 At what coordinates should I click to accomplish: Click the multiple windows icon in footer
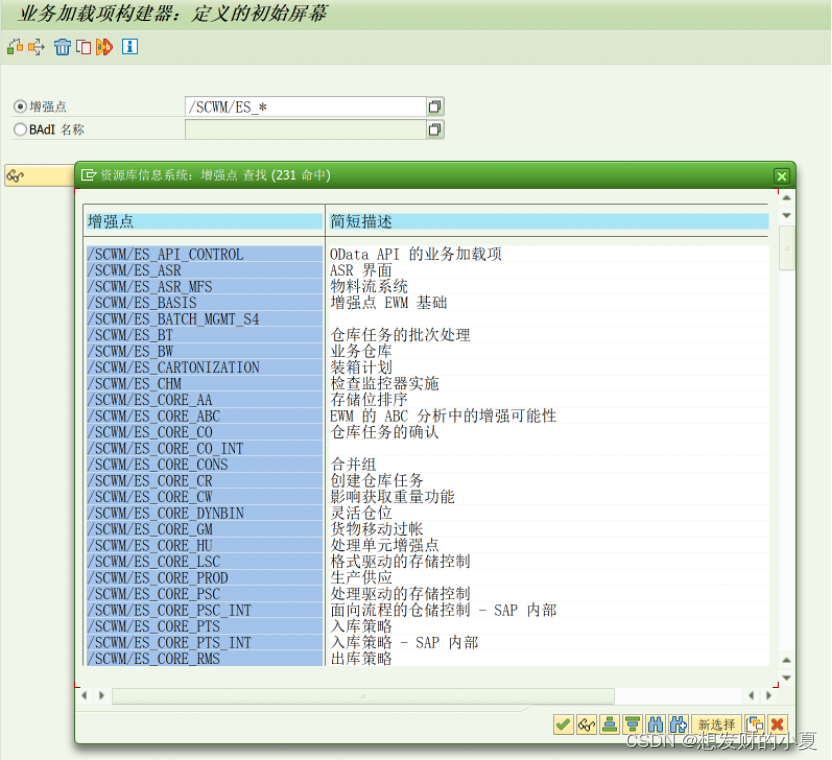click(755, 724)
